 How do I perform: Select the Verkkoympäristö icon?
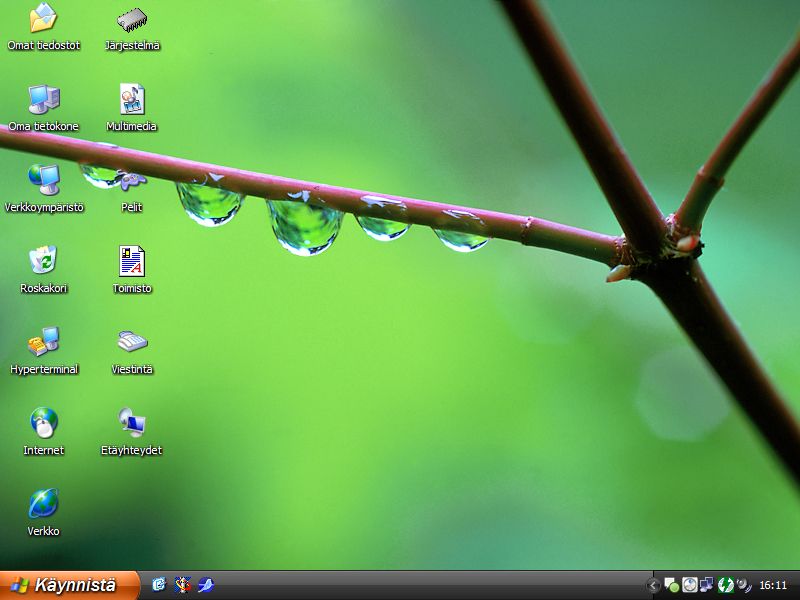(43, 181)
